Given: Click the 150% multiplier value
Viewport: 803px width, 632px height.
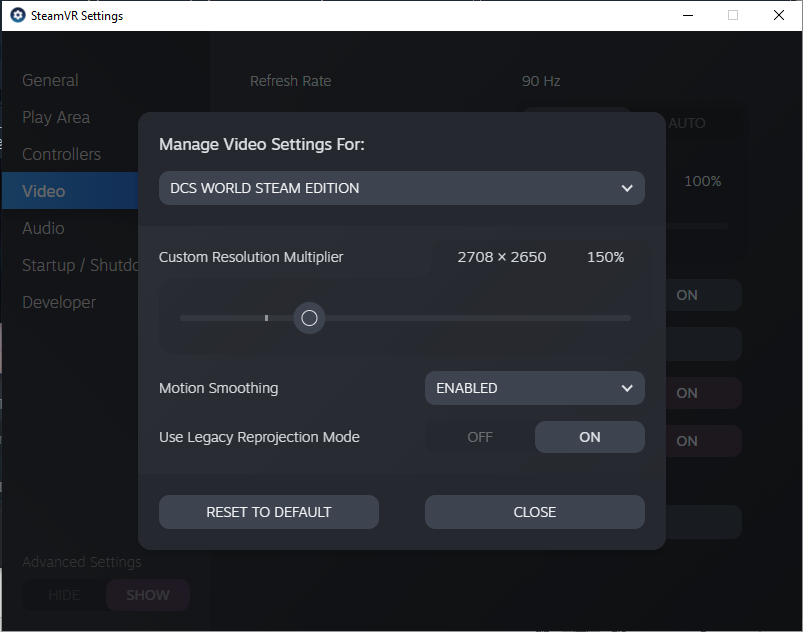Looking at the screenshot, I should point(605,257).
